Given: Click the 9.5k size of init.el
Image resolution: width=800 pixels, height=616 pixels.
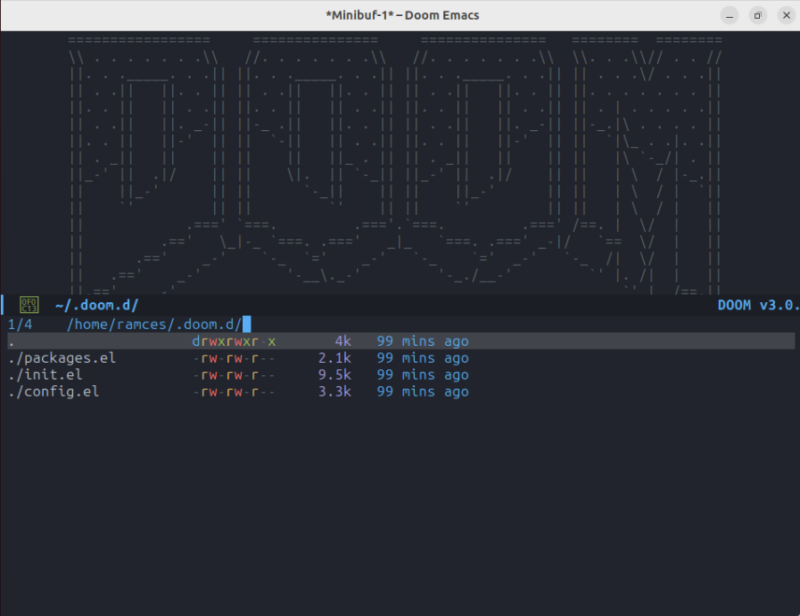Looking at the screenshot, I should click(x=337, y=374).
